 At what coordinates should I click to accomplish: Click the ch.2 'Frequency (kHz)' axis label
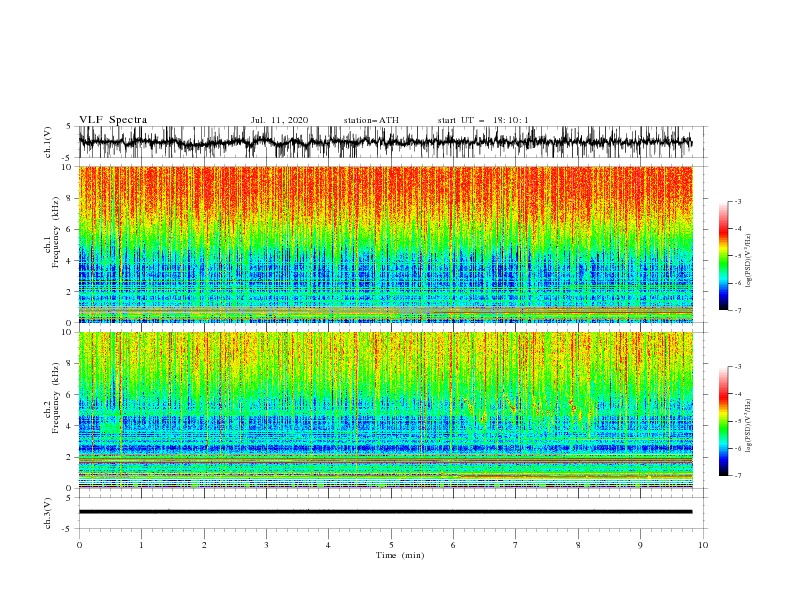coord(55,397)
